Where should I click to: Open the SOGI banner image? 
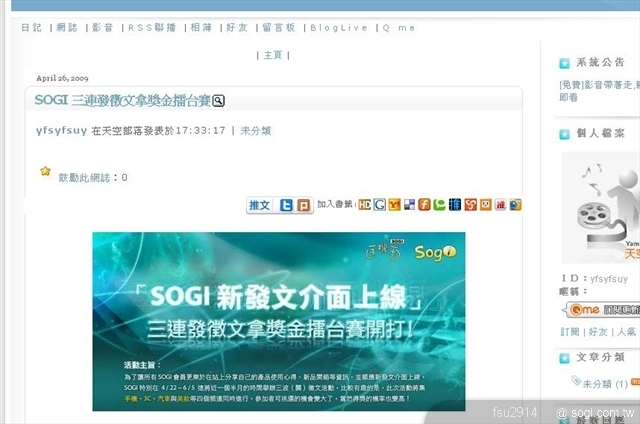(279, 322)
